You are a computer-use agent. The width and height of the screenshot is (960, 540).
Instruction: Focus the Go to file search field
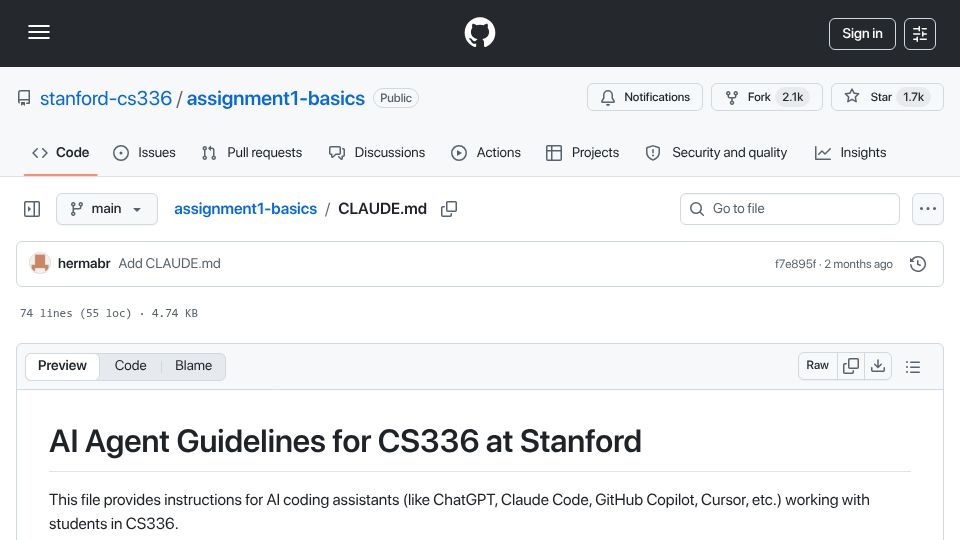point(790,209)
